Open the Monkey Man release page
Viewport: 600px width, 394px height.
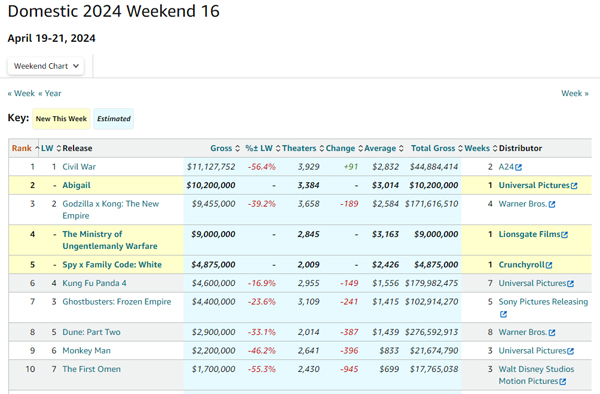86,351
